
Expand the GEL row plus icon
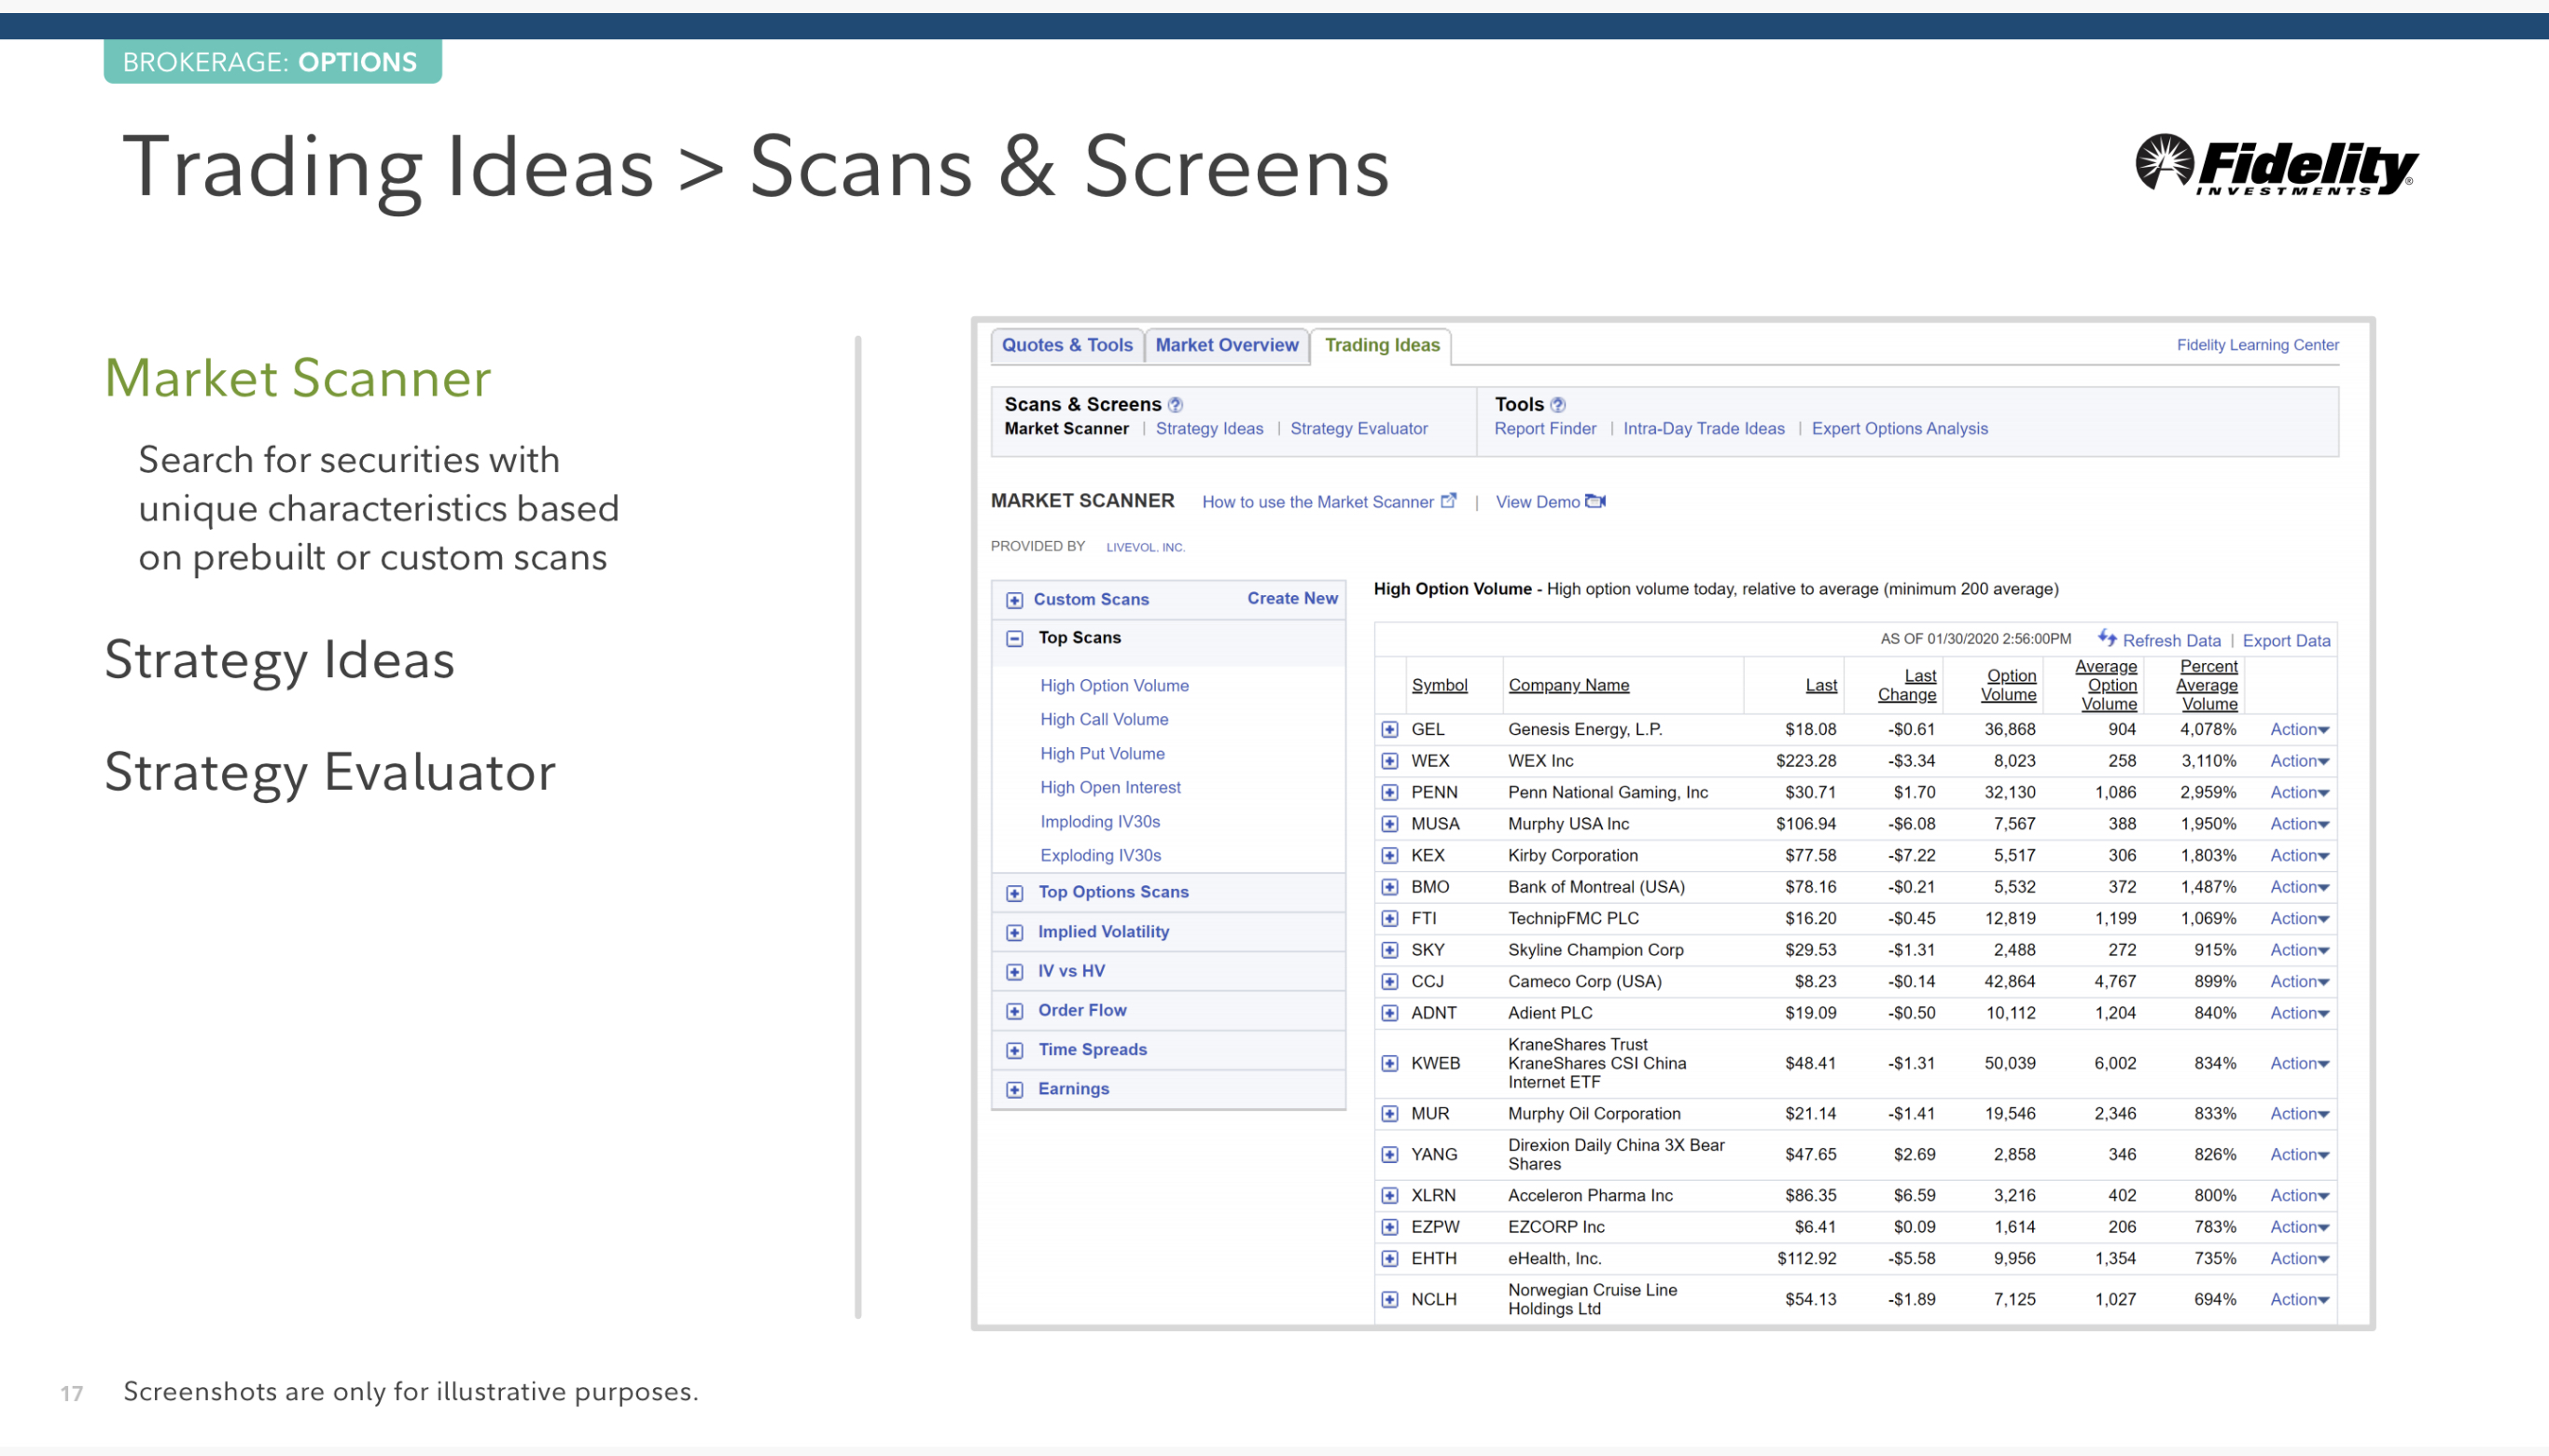1389,730
